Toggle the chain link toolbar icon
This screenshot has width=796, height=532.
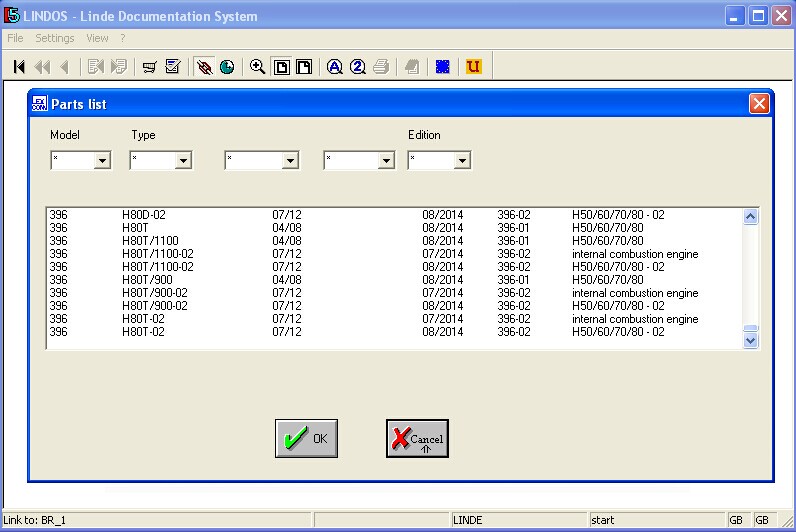pyautogui.click(x=204, y=66)
